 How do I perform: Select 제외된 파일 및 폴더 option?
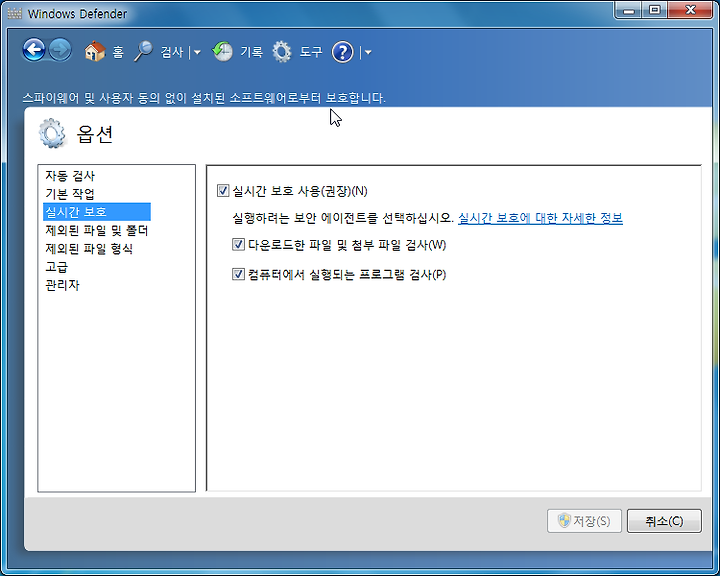(96, 230)
